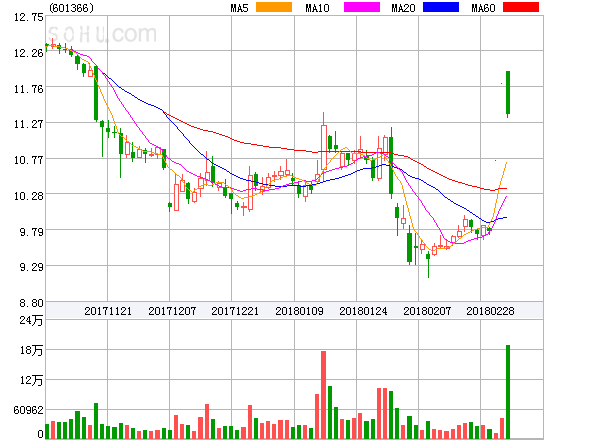Click the 18万 volume axis label

pyautogui.click(x=31, y=350)
